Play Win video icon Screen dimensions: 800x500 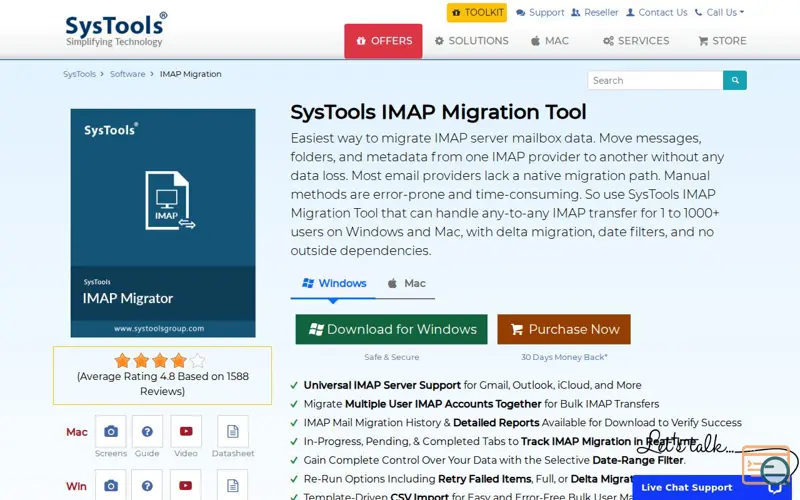click(186, 485)
